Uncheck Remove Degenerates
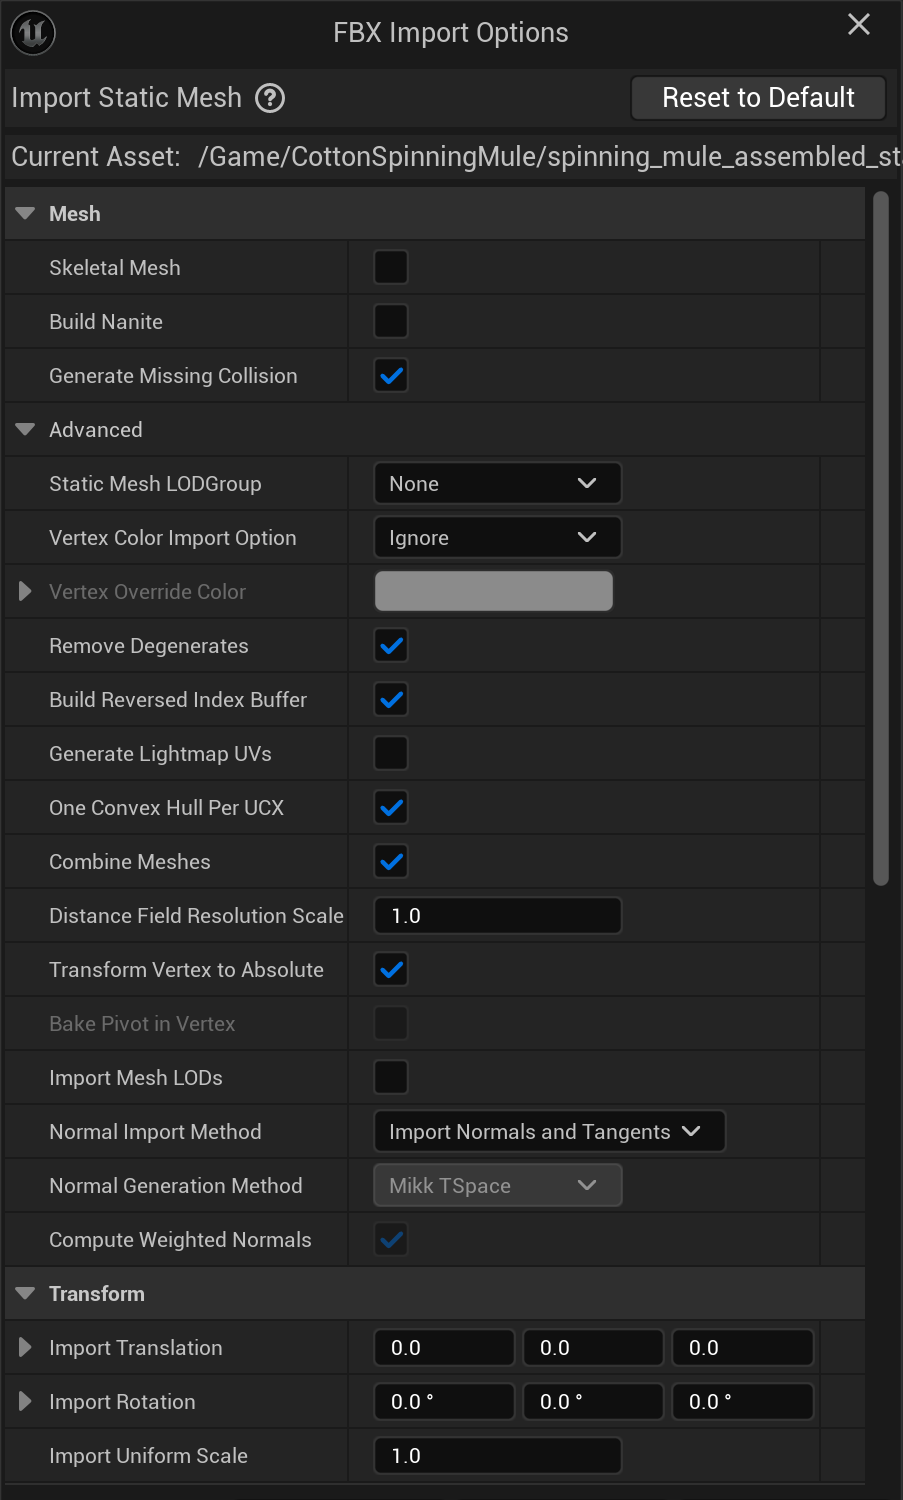Viewport: 903px width, 1500px height. [x=391, y=646]
